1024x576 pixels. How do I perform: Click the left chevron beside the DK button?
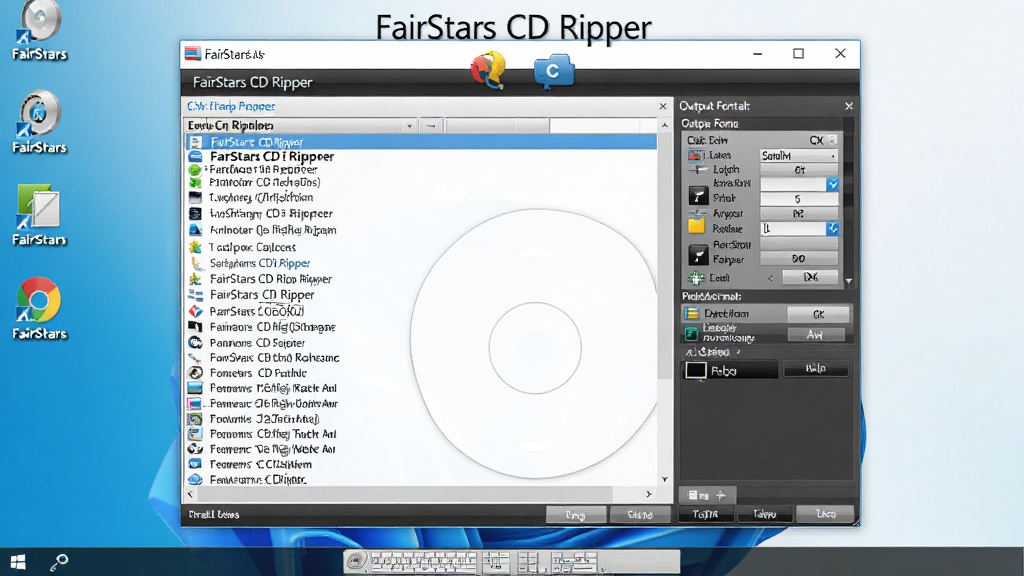click(770, 278)
